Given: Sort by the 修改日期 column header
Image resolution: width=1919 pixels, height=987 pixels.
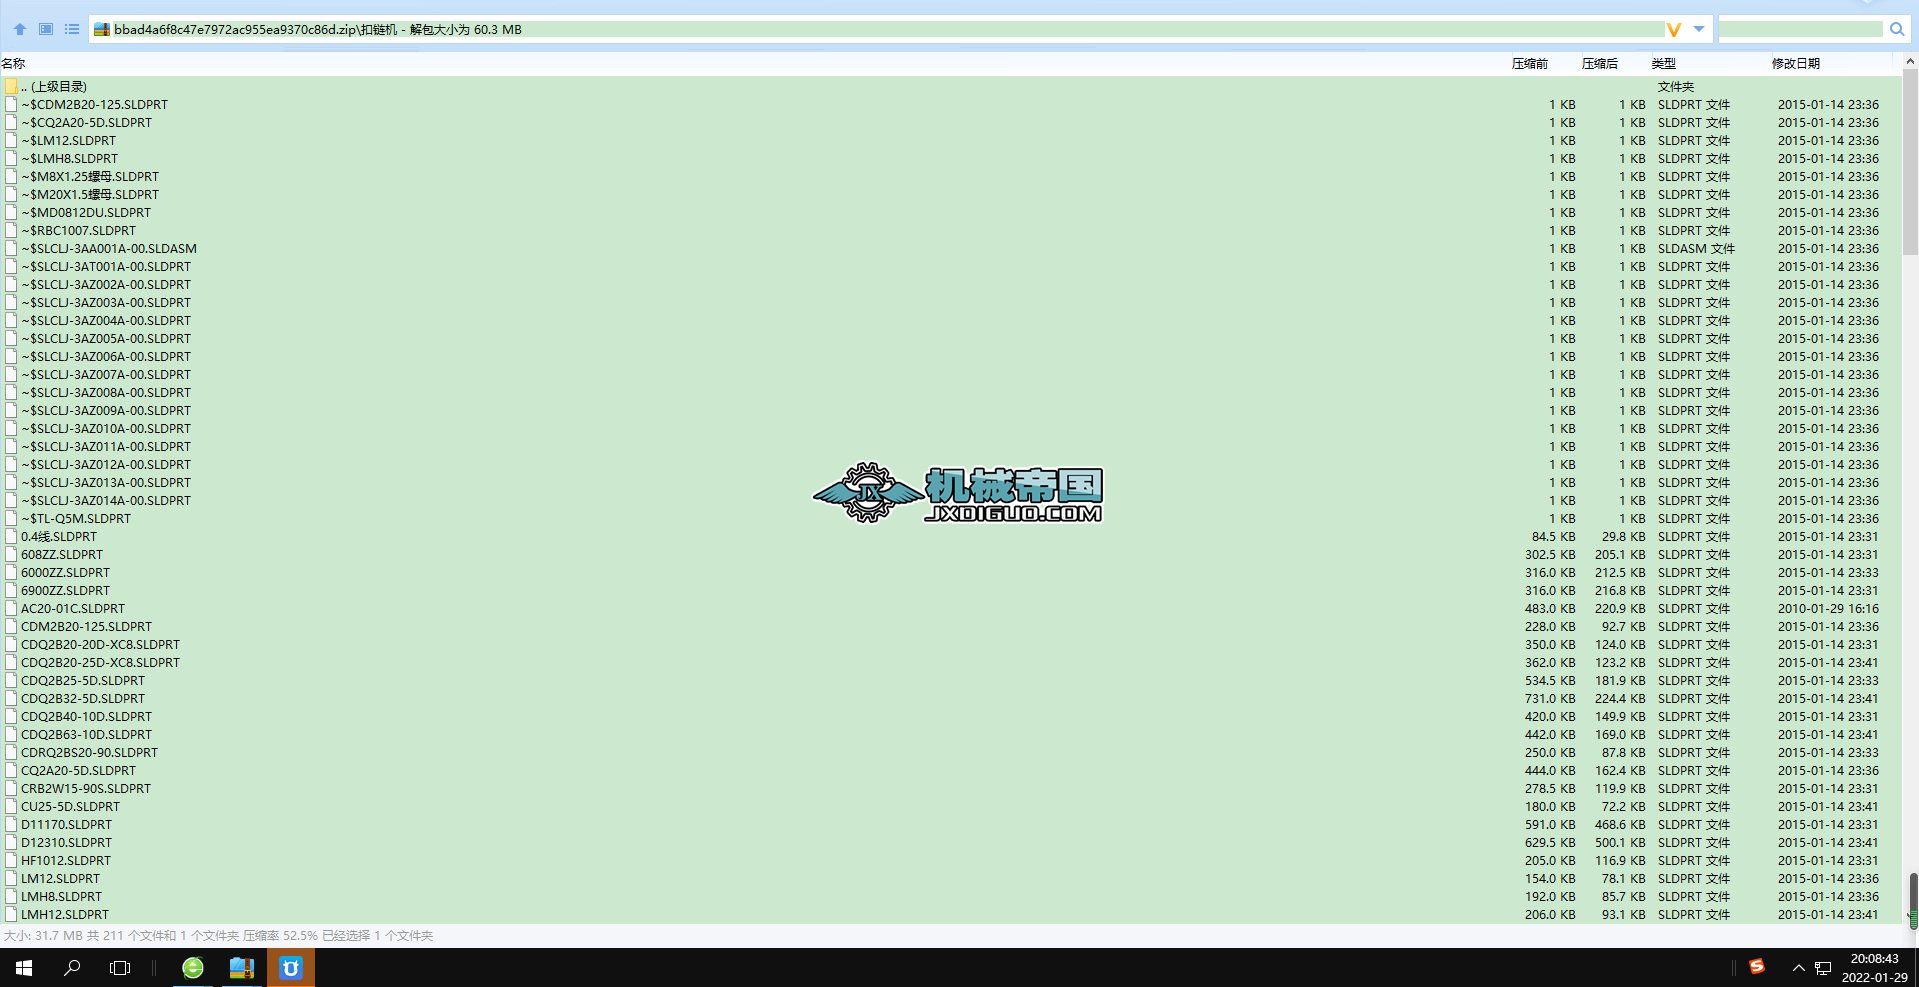Looking at the screenshot, I should tap(1796, 63).
